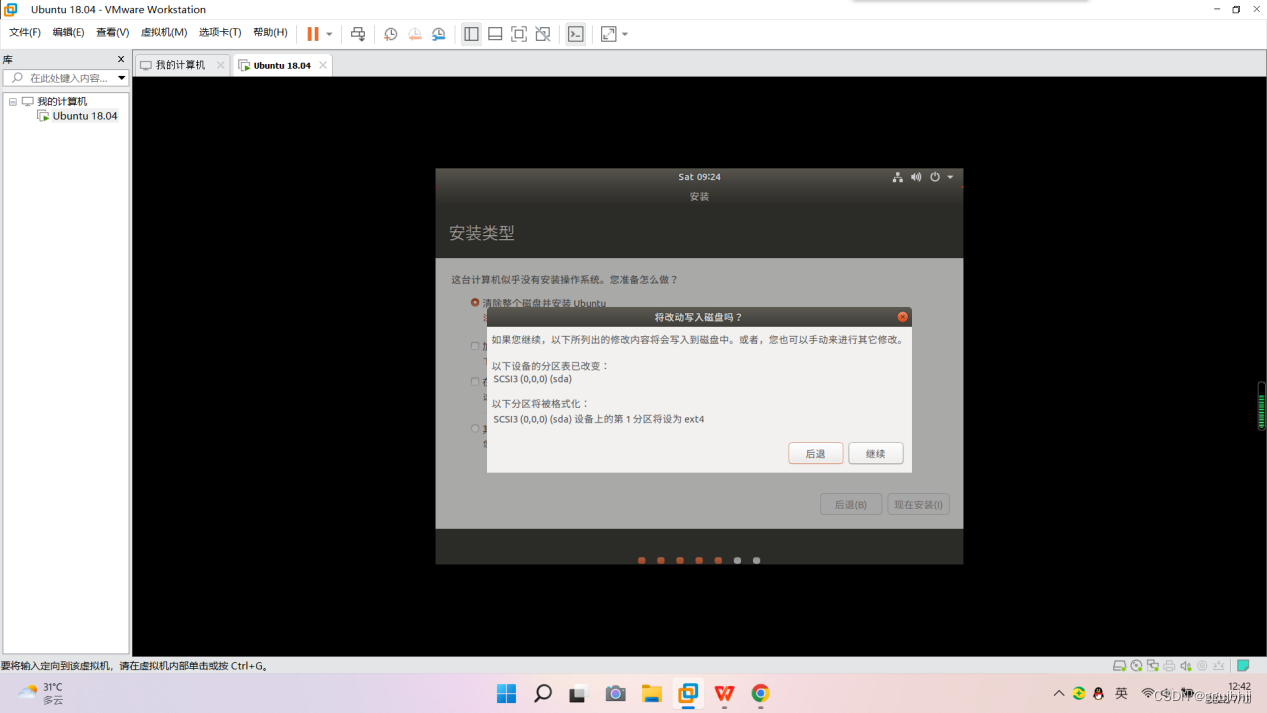
Task: Click the printer device status icon
Action: click(1169, 666)
